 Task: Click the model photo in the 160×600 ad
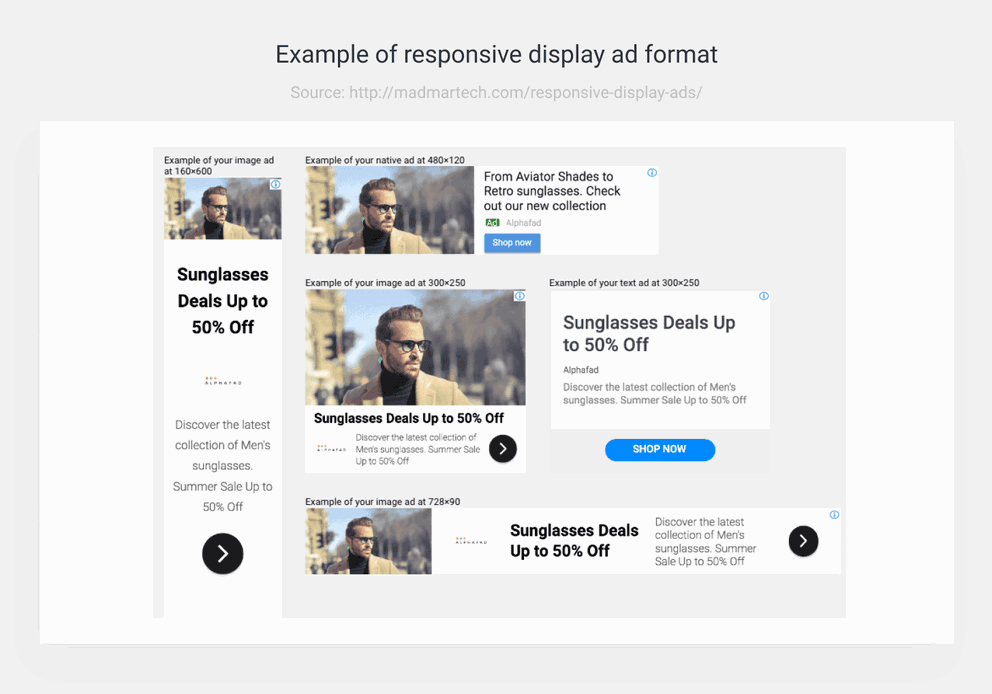click(222, 210)
